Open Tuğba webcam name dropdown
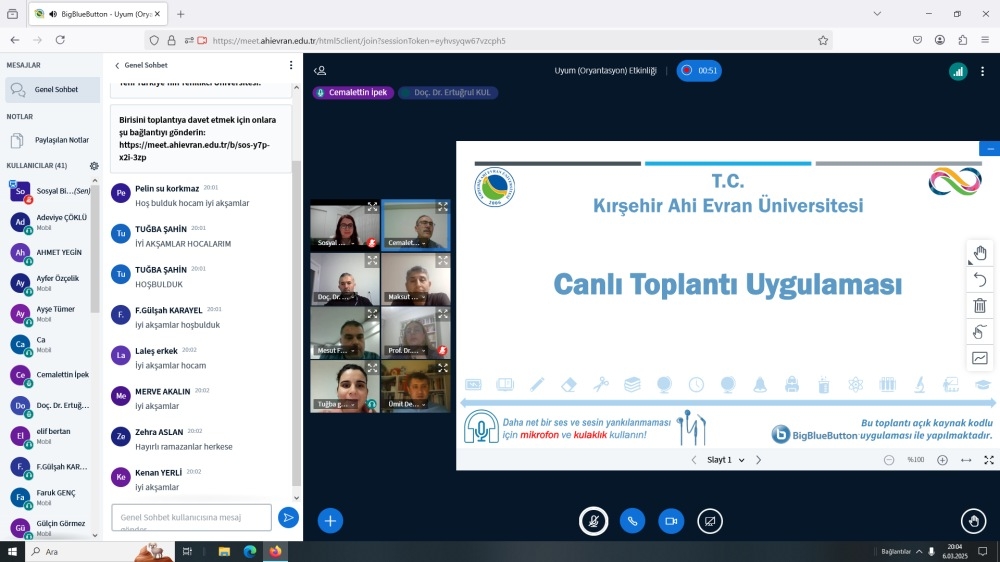Viewport: 1000px width, 562px height. [x=336, y=404]
